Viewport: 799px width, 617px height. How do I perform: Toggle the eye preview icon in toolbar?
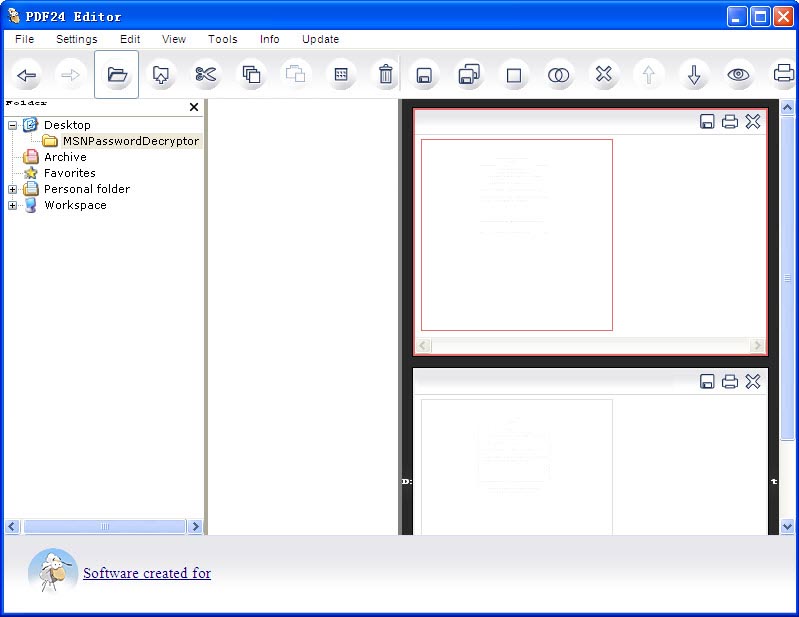(x=739, y=75)
